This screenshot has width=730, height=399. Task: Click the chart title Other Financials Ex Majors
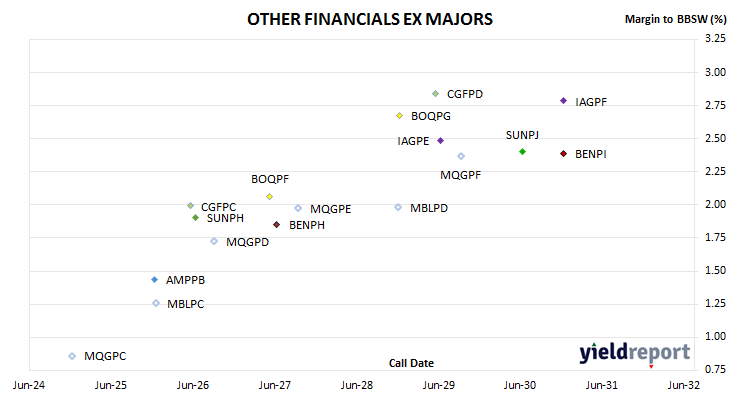click(x=370, y=19)
